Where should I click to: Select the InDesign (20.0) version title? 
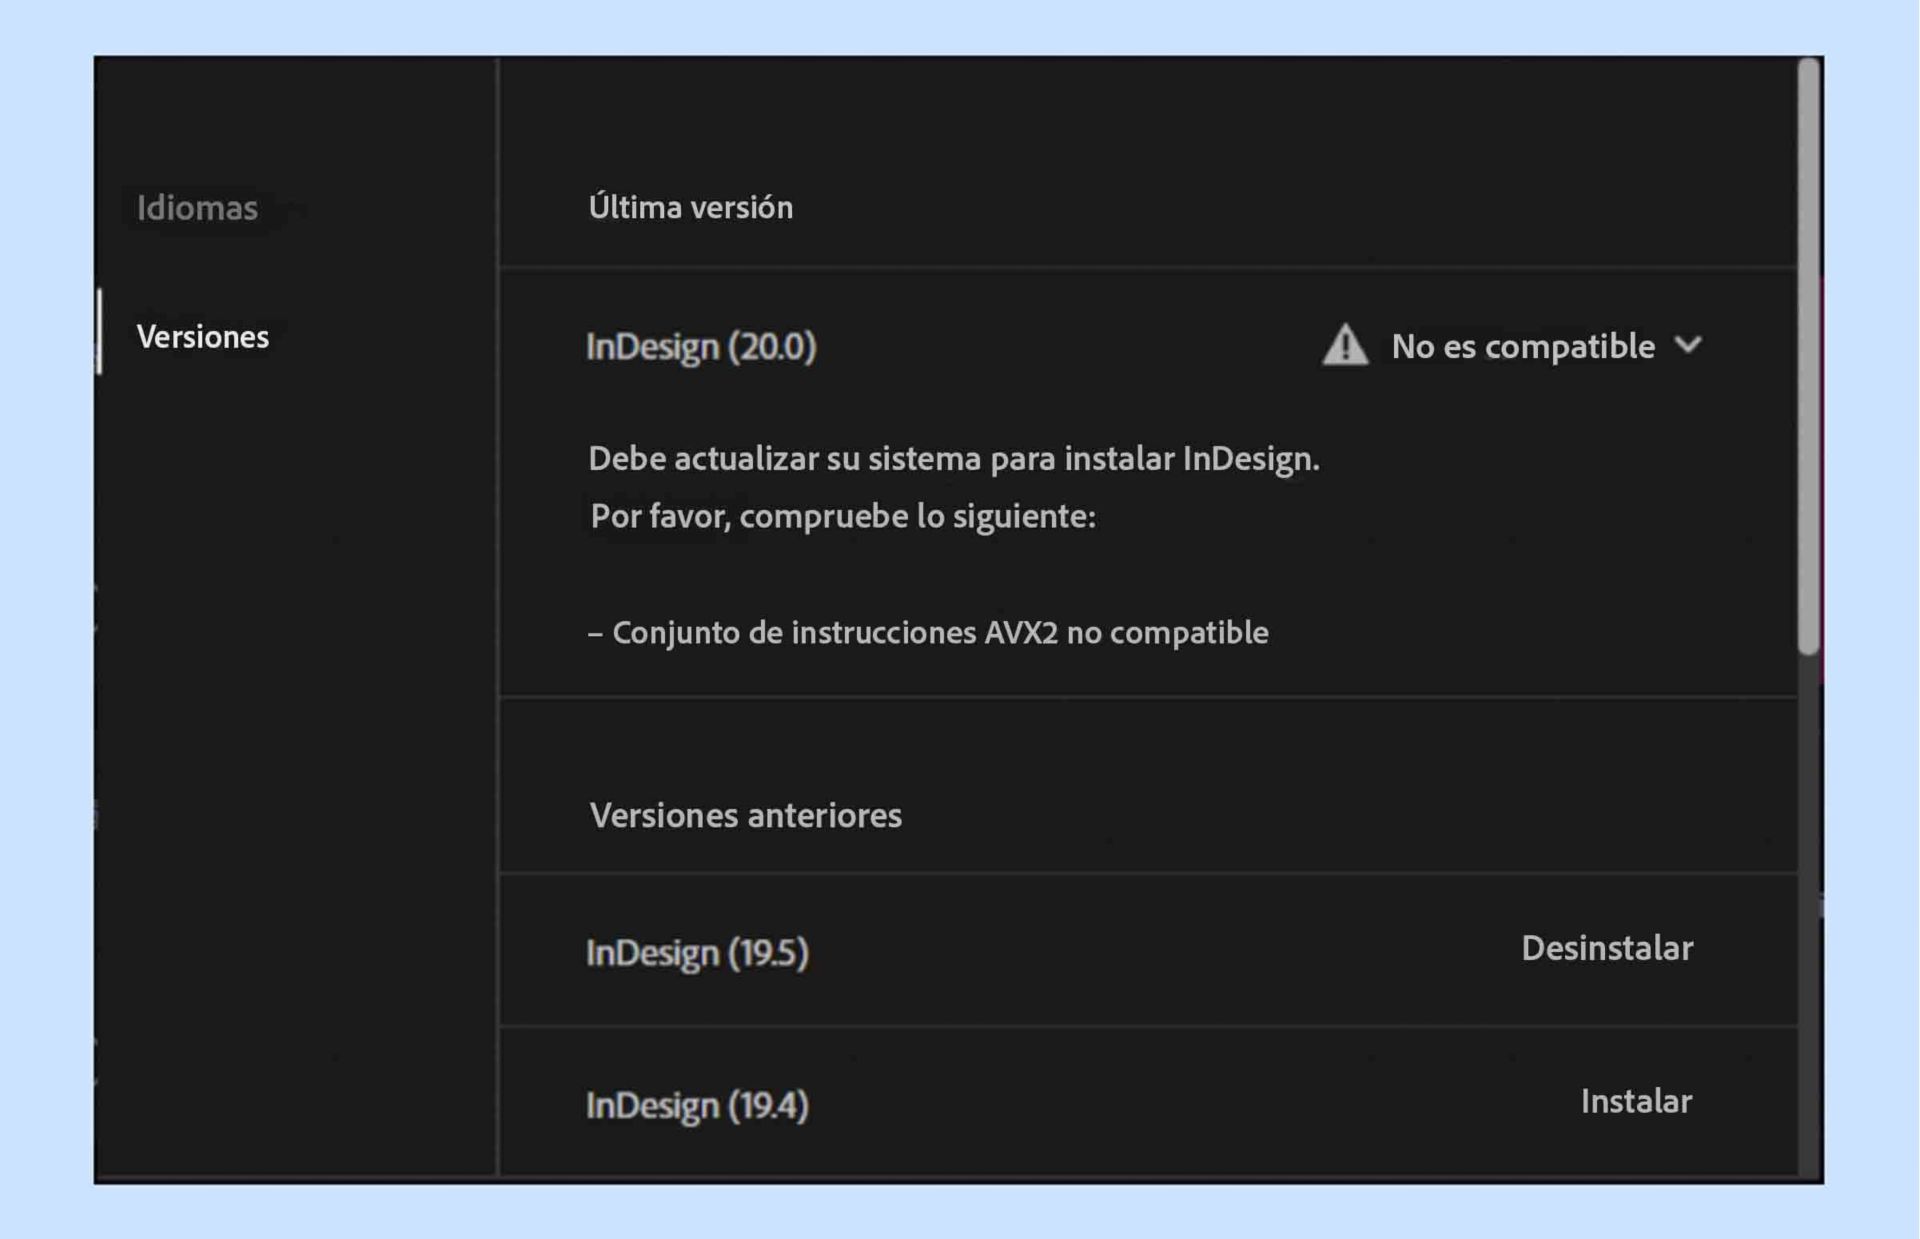700,346
